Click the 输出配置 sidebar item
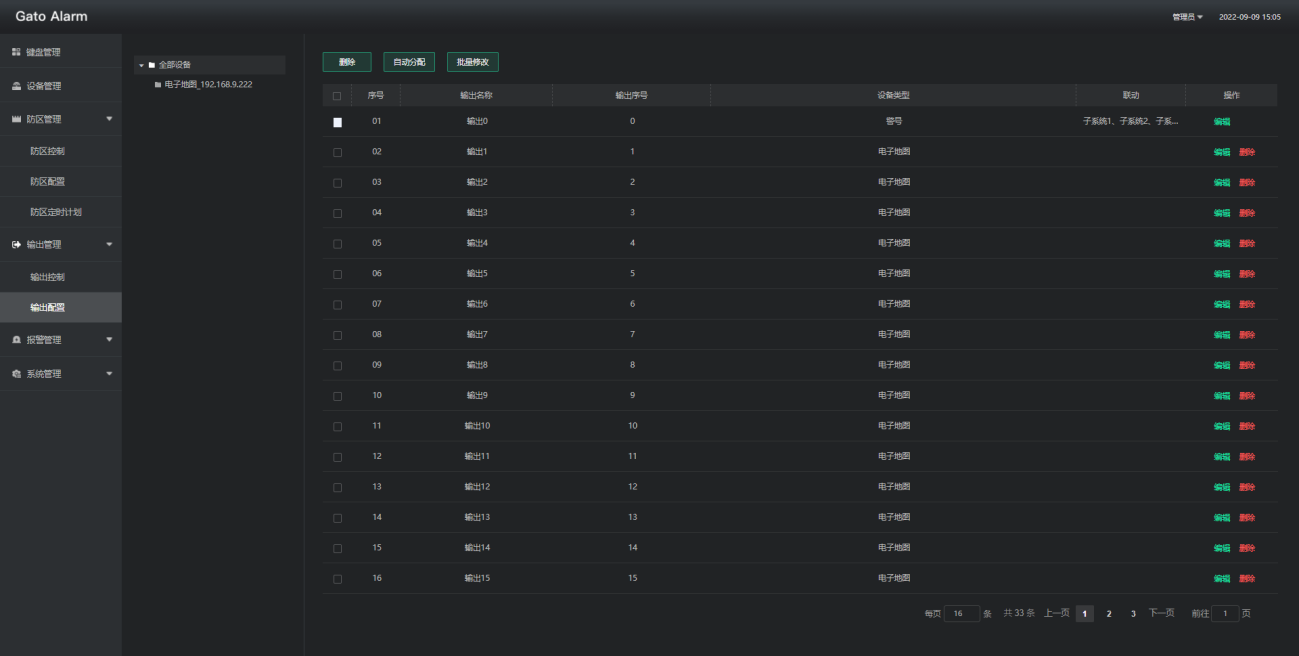 [61, 307]
